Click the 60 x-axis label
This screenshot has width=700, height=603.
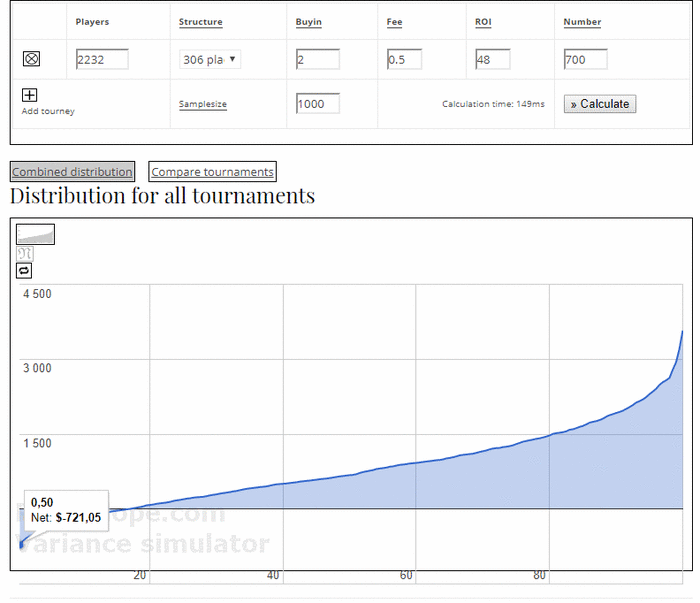tap(406, 575)
